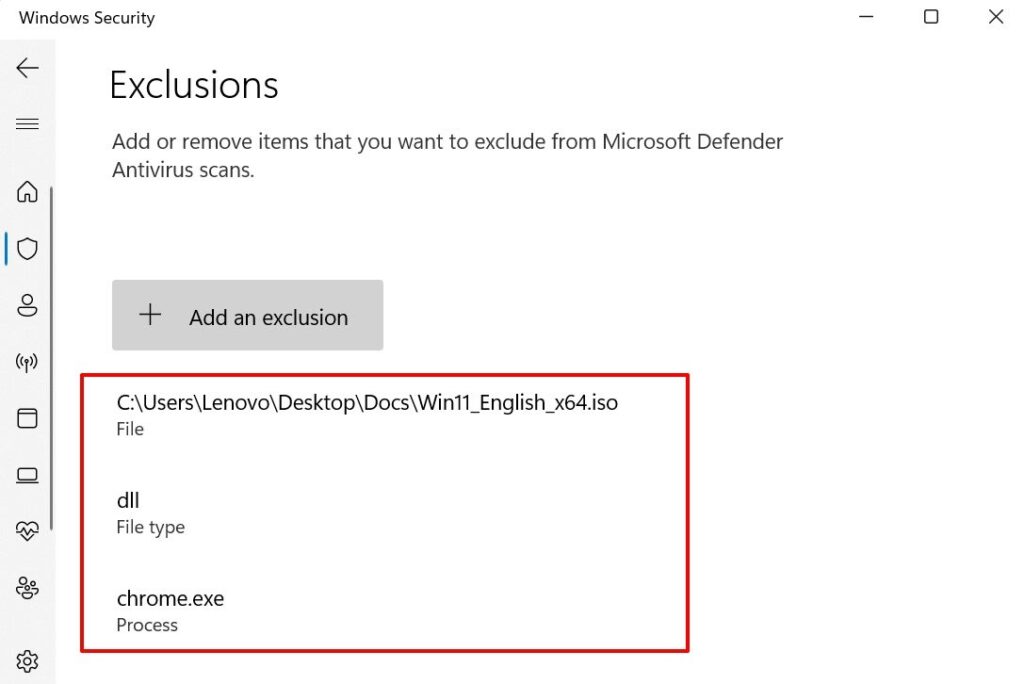Viewport: 1024px width, 684px height.
Task: Go back using the back arrow
Action: 27,68
